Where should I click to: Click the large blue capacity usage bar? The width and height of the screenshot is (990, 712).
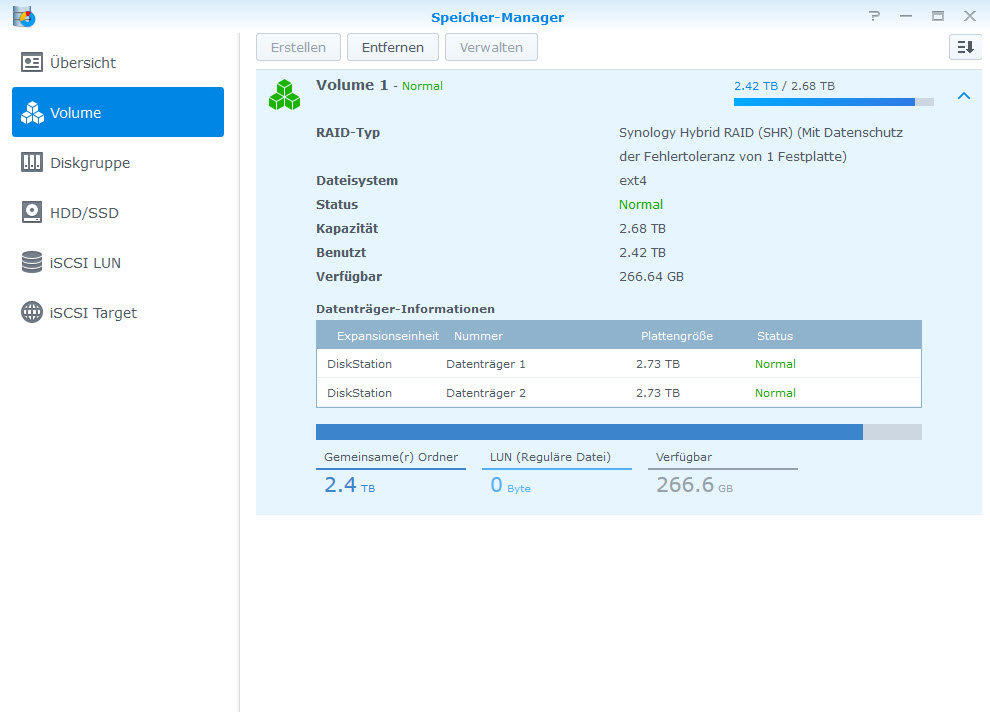pos(619,432)
